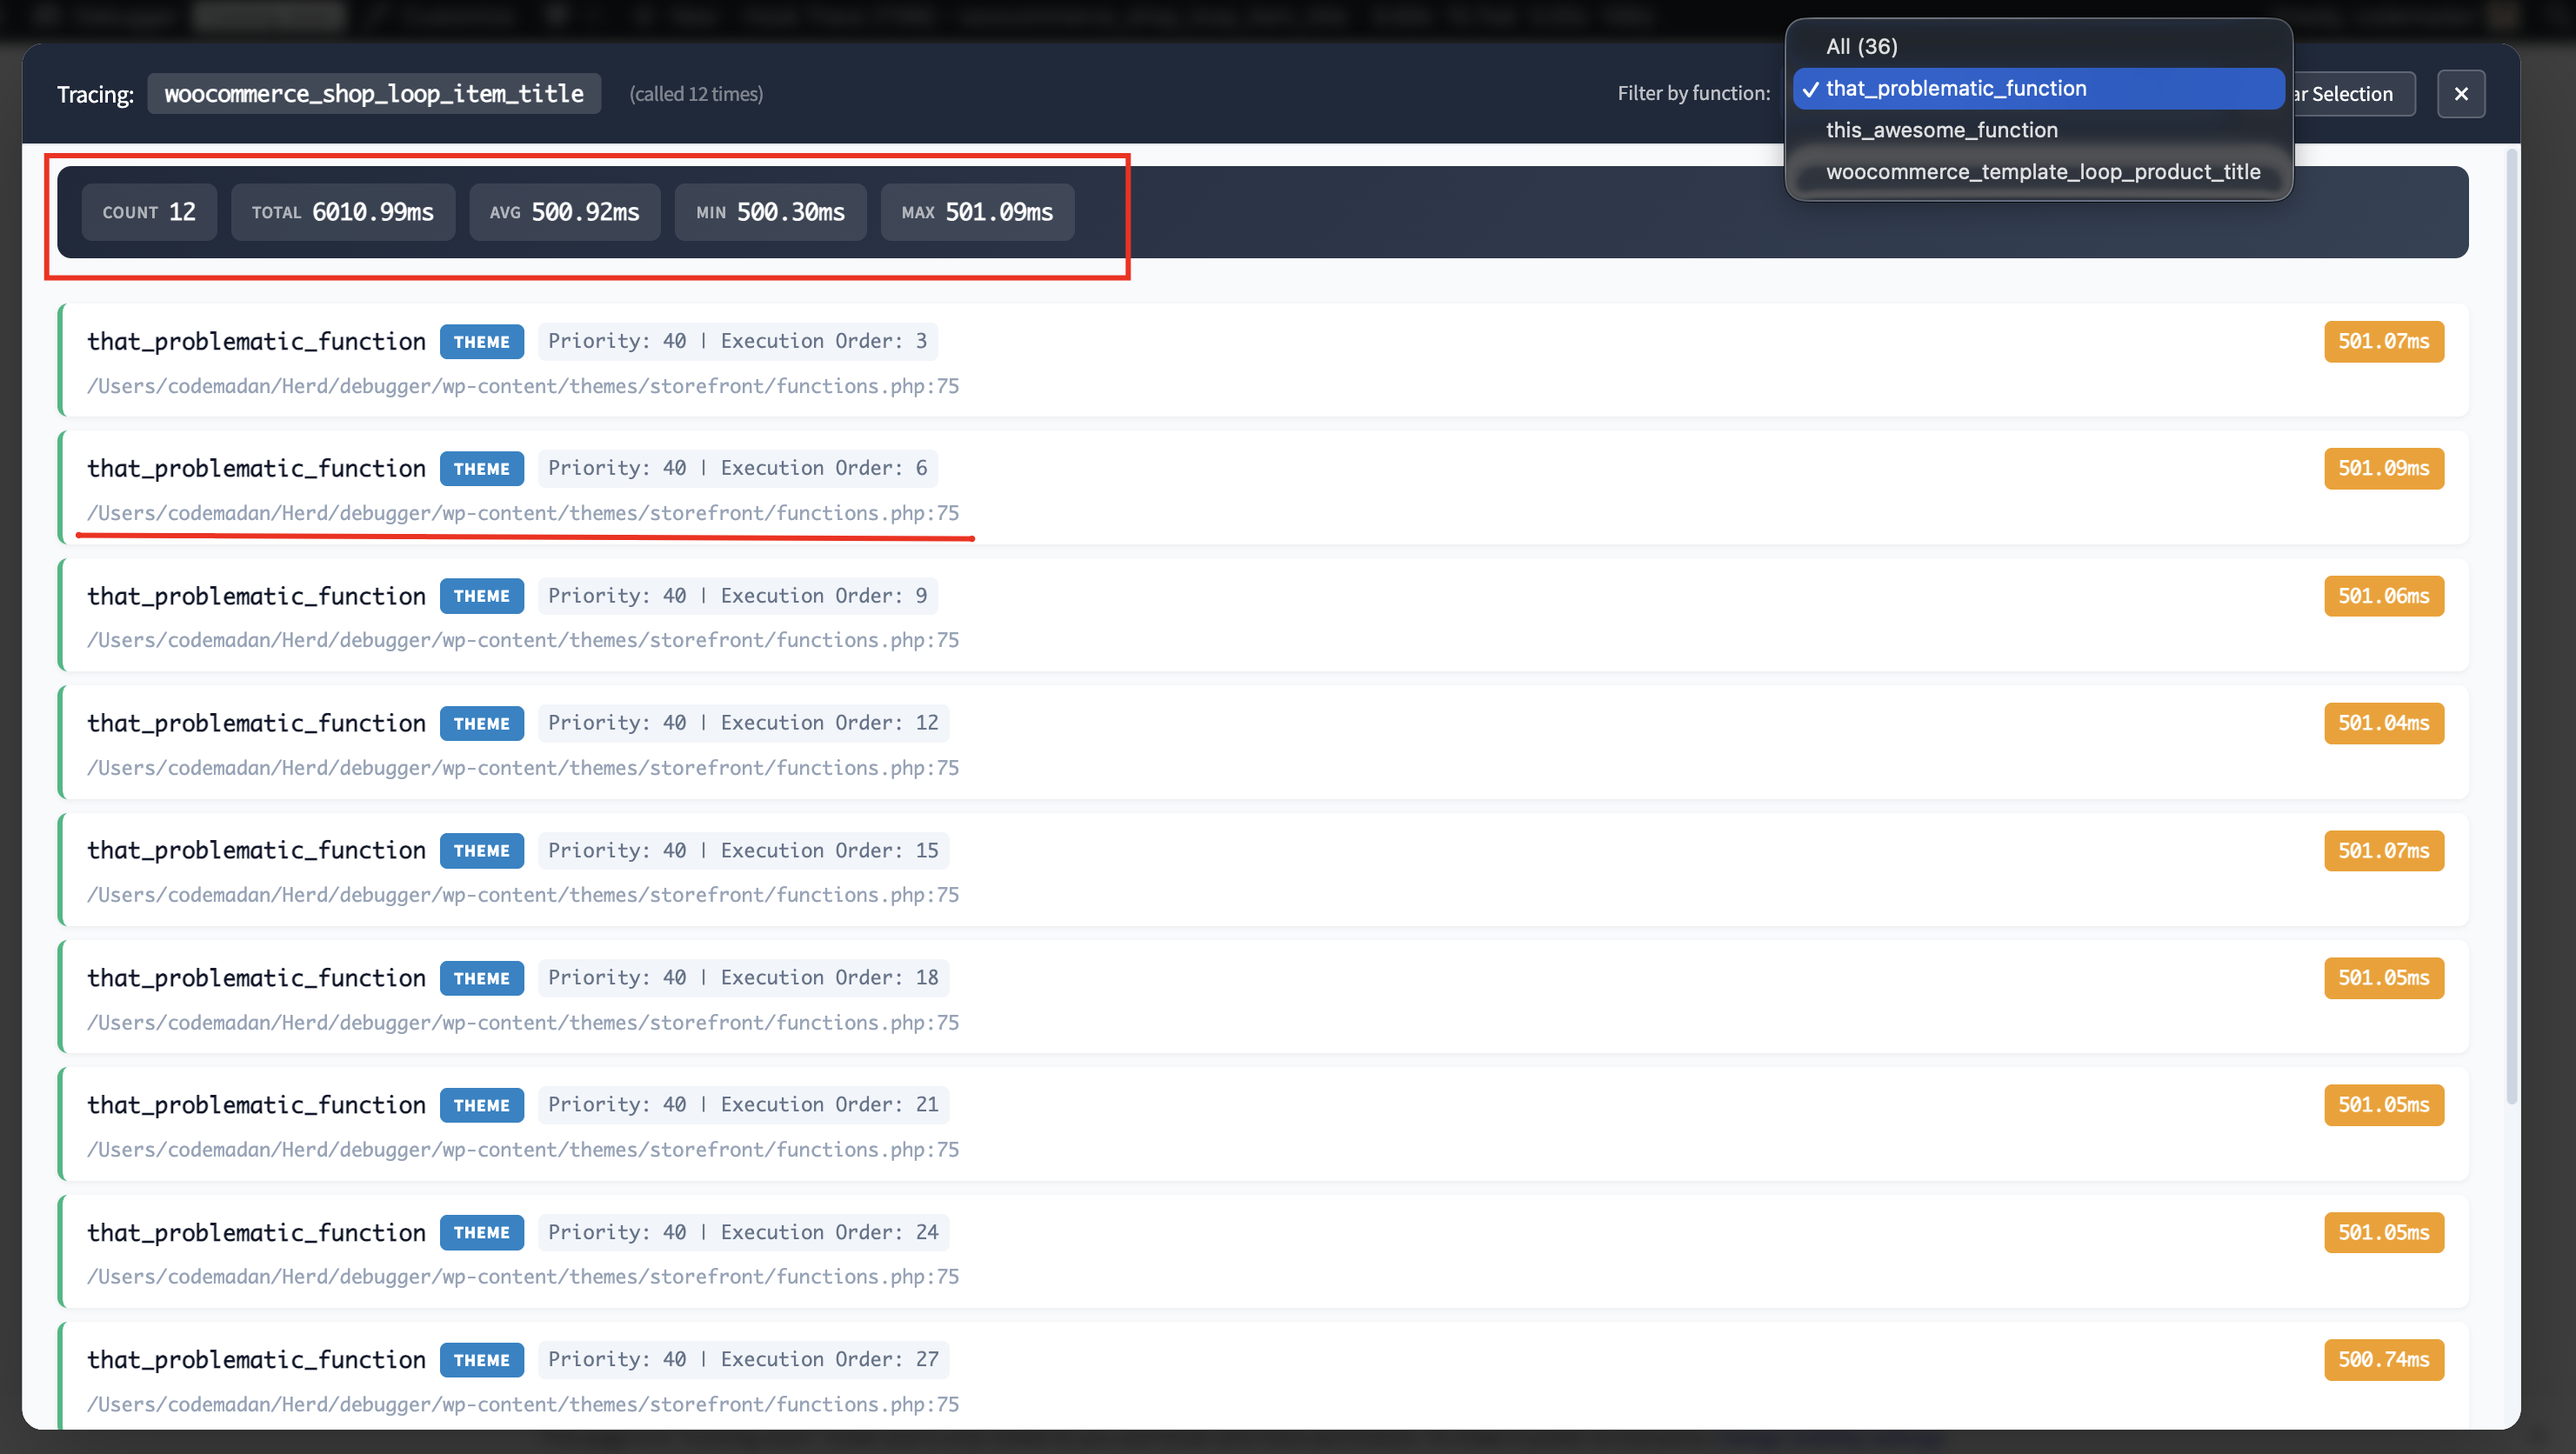Click the '(called 12 times)' text
2576x1454 pixels.
point(696,94)
